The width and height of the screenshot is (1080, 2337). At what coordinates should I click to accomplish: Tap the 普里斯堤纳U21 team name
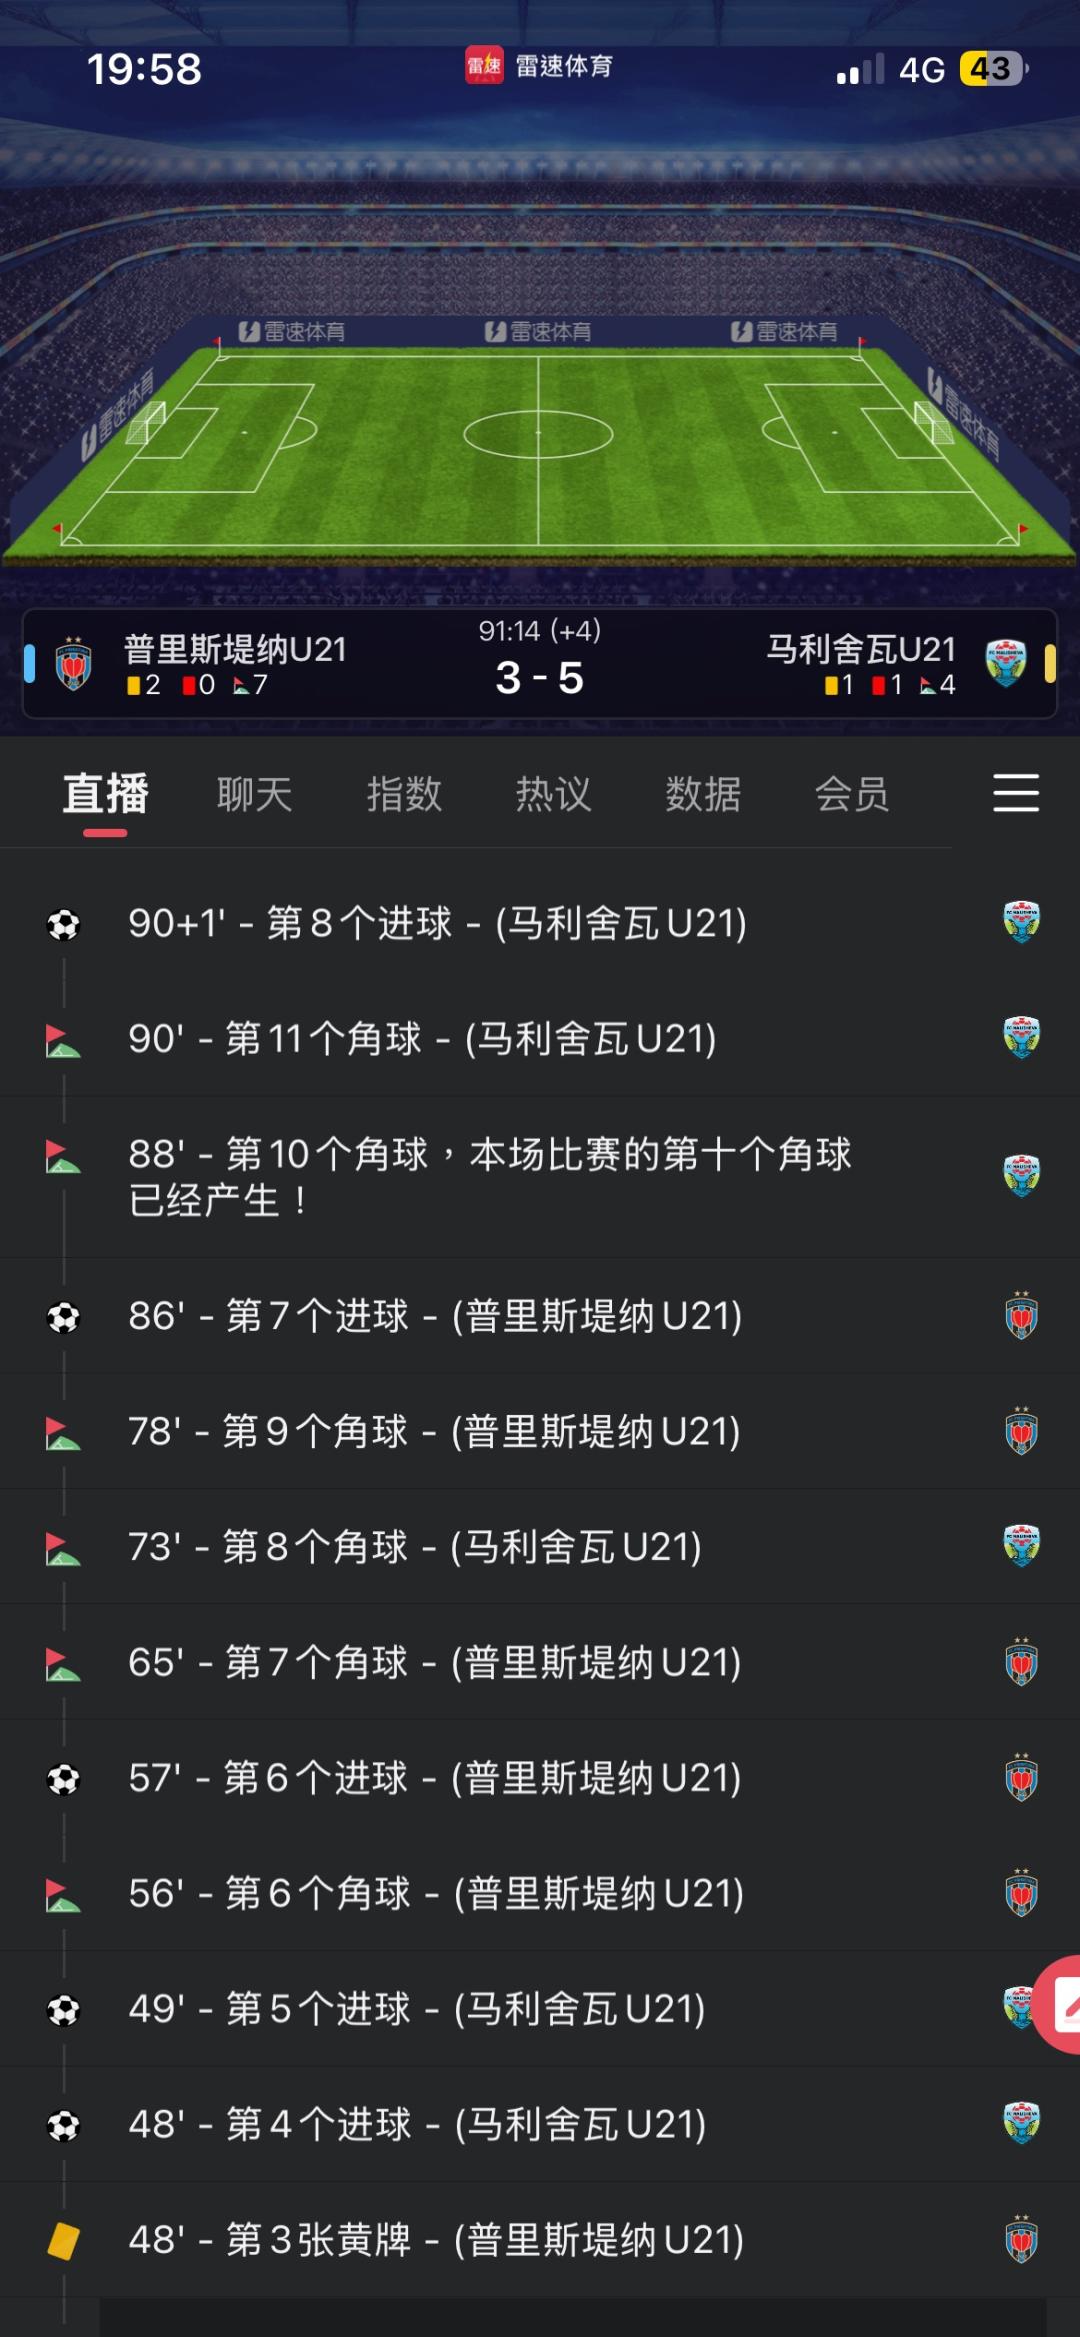(235, 649)
